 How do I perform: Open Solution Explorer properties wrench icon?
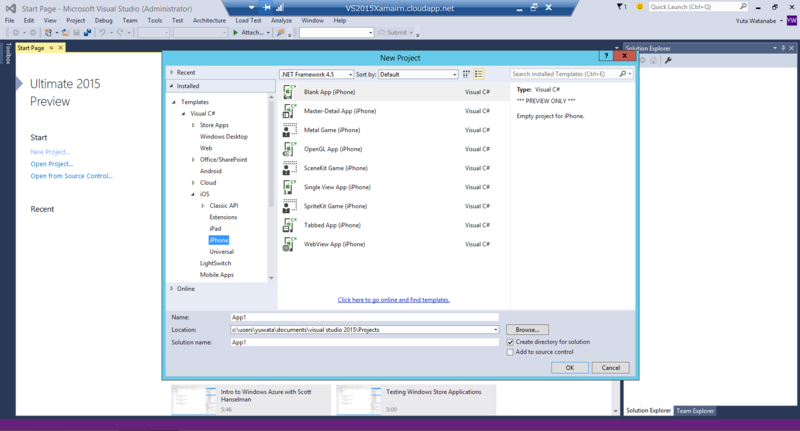click(668, 60)
